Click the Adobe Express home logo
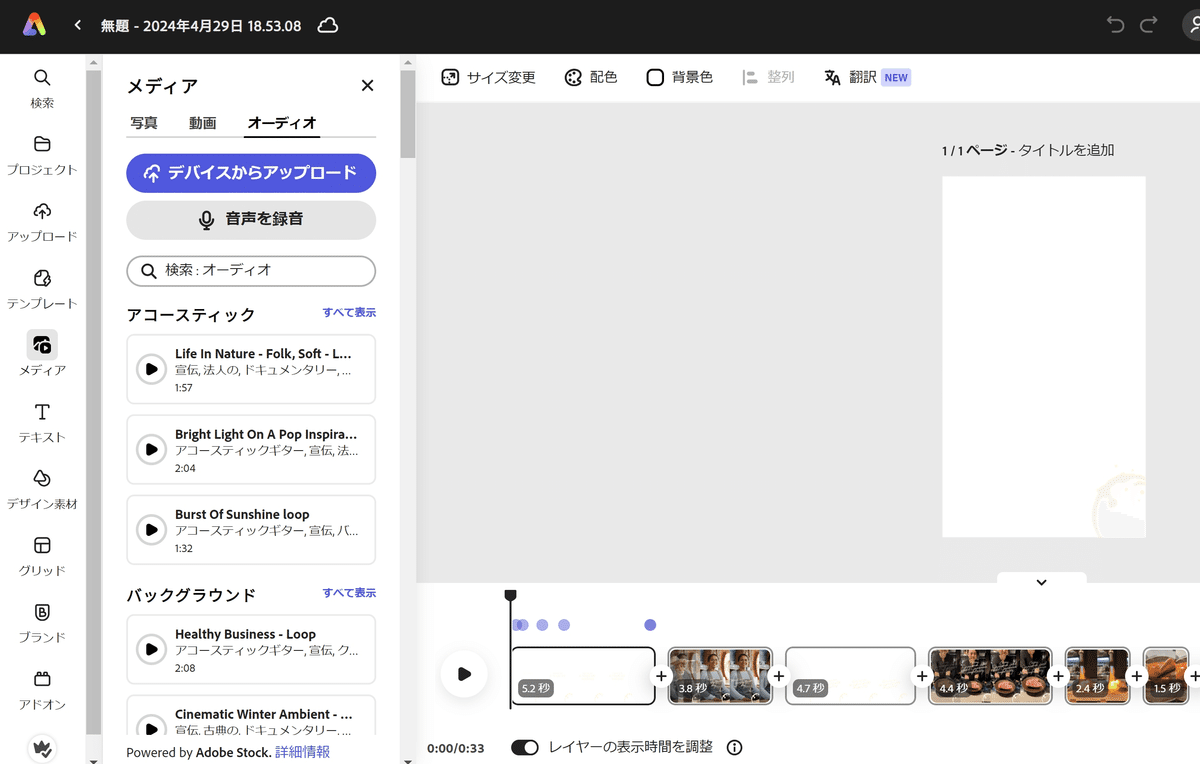The image size is (1200, 764). click(x=35, y=25)
